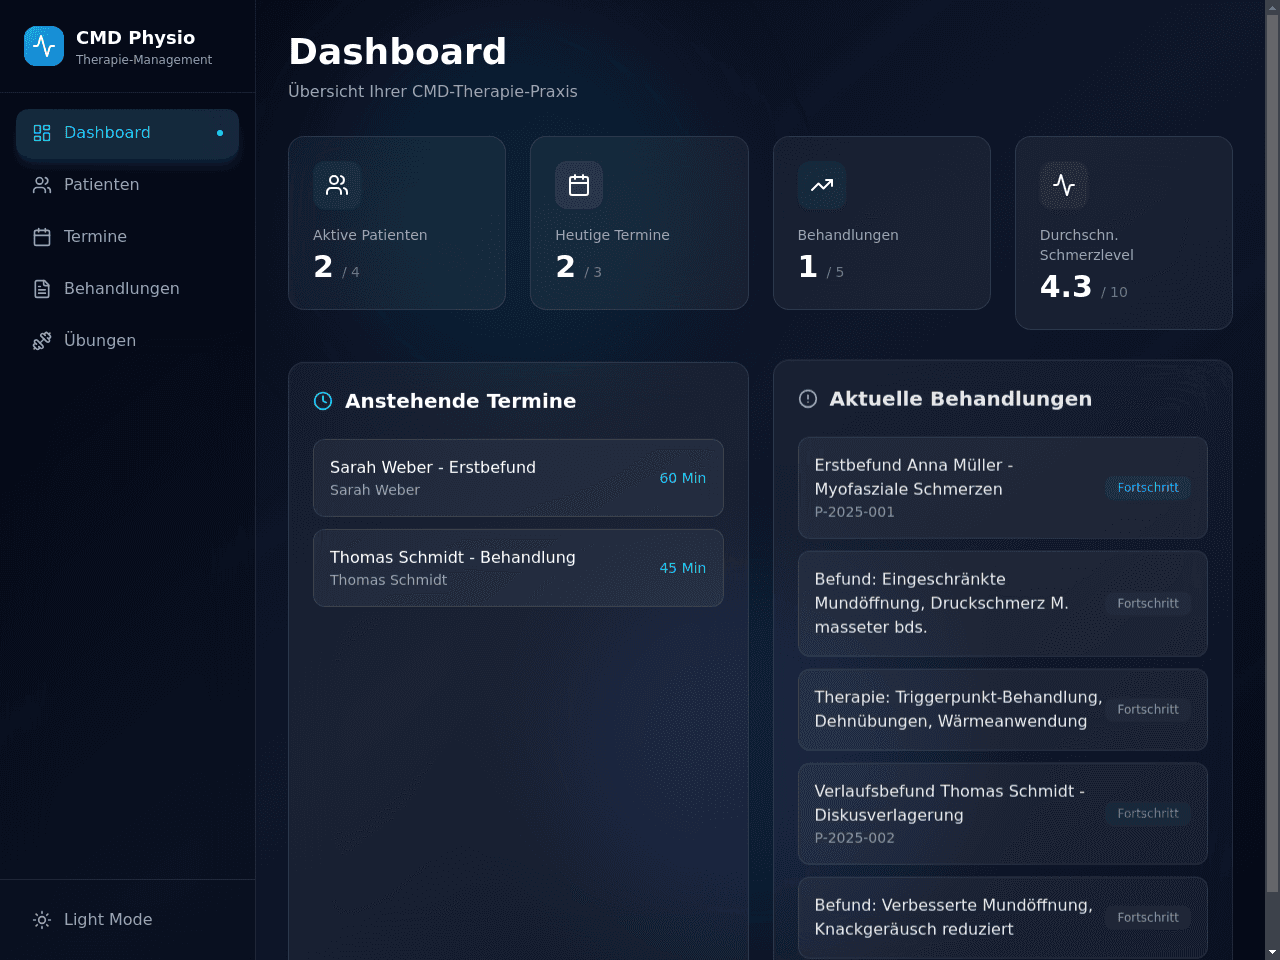Viewport: 1280px width, 960px height.
Task: Click the CMD Physio pulse logo icon
Action: point(44,46)
